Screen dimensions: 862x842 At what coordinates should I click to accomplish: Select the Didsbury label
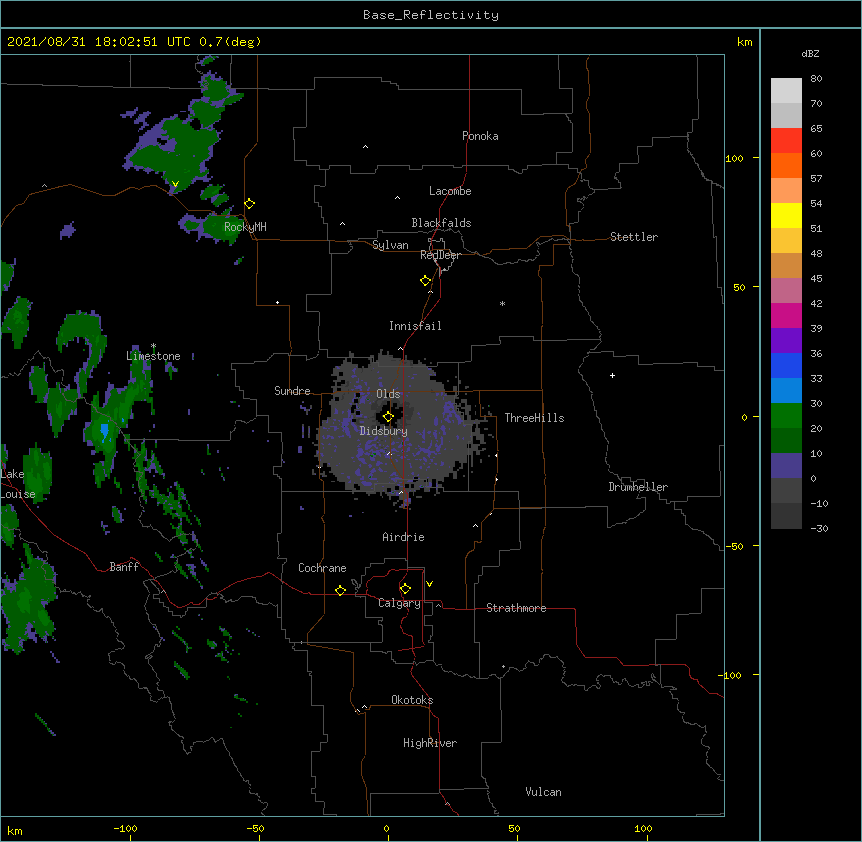click(x=384, y=431)
